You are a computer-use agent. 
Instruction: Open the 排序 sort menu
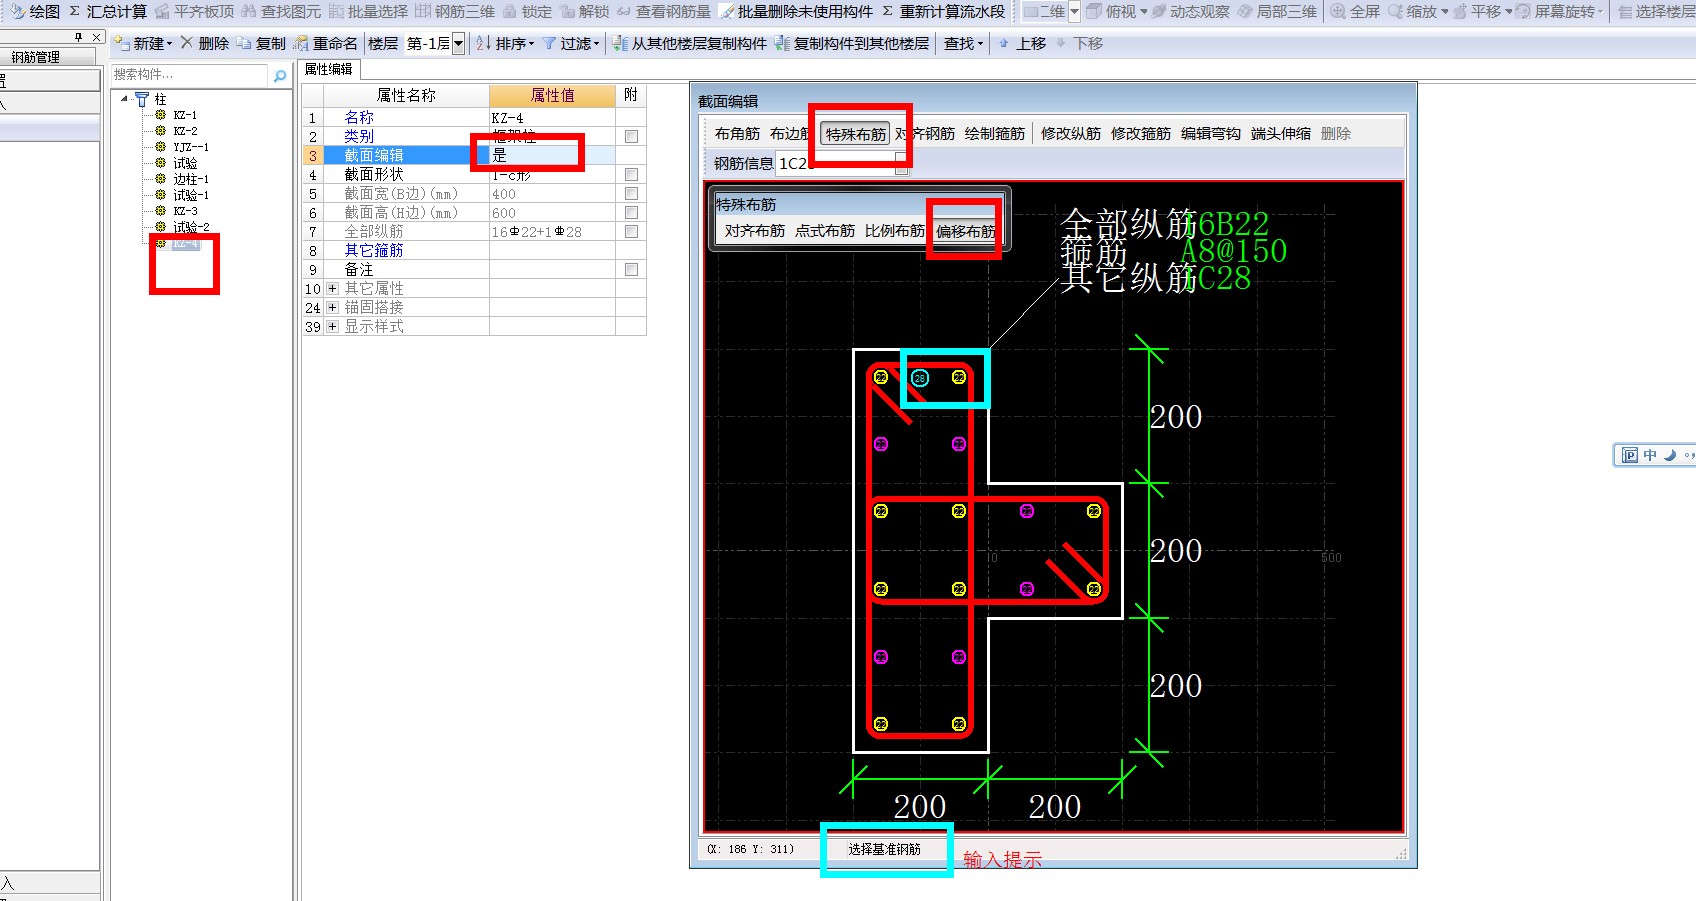(505, 44)
